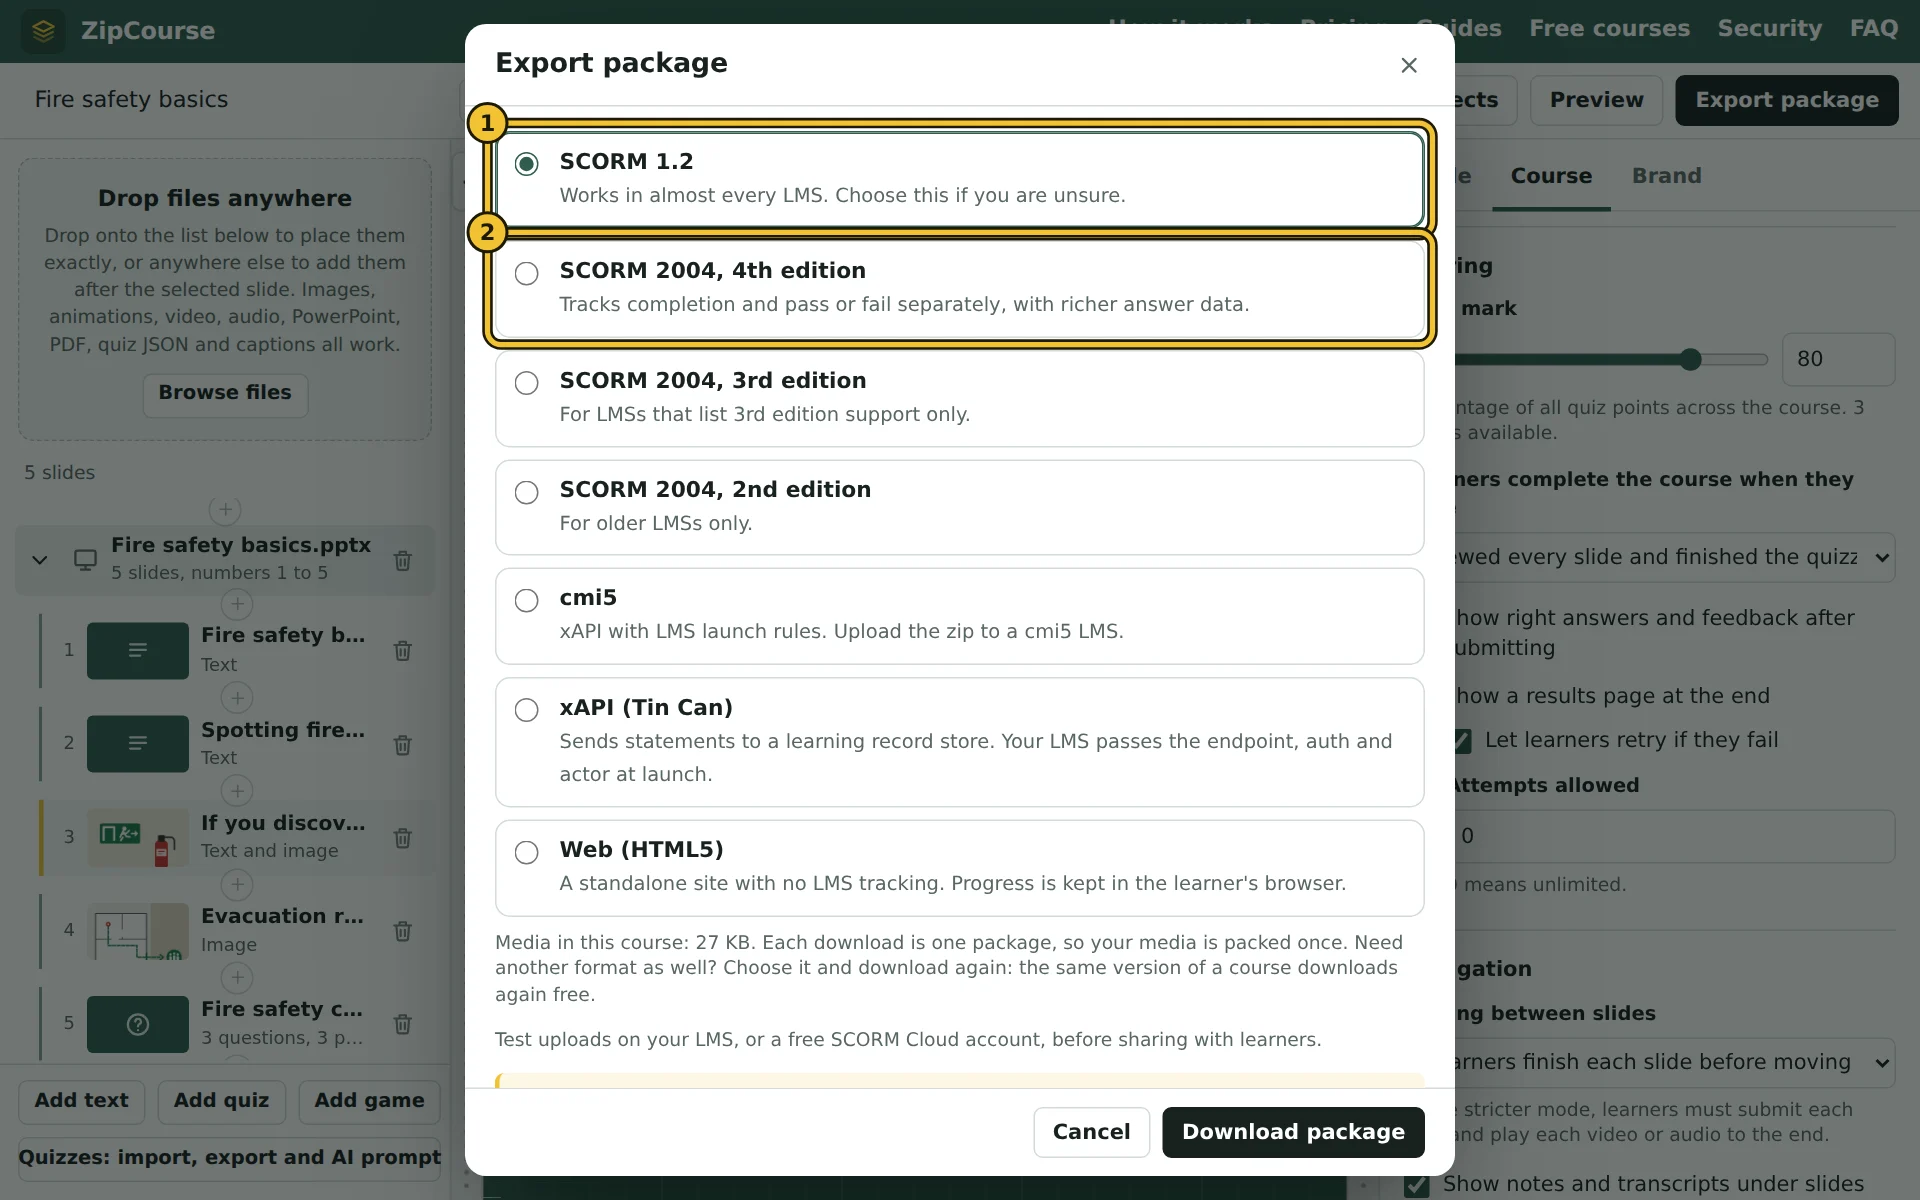Open slide 3 exit sign thumbnail
This screenshot has height=1200, width=1920.
(x=138, y=838)
